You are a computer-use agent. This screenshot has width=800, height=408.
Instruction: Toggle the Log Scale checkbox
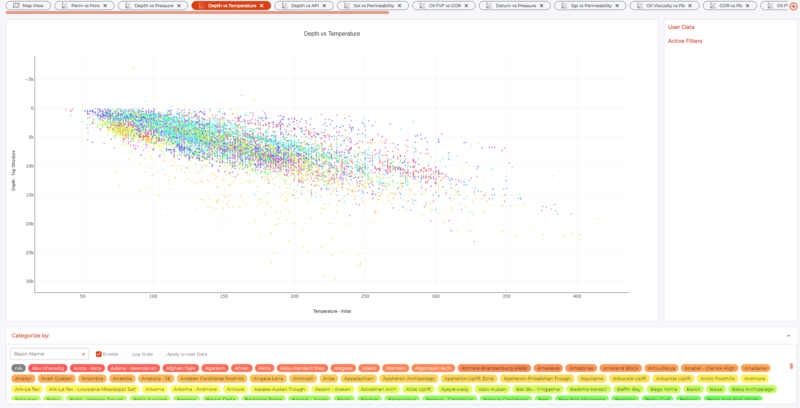click(127, 354)
